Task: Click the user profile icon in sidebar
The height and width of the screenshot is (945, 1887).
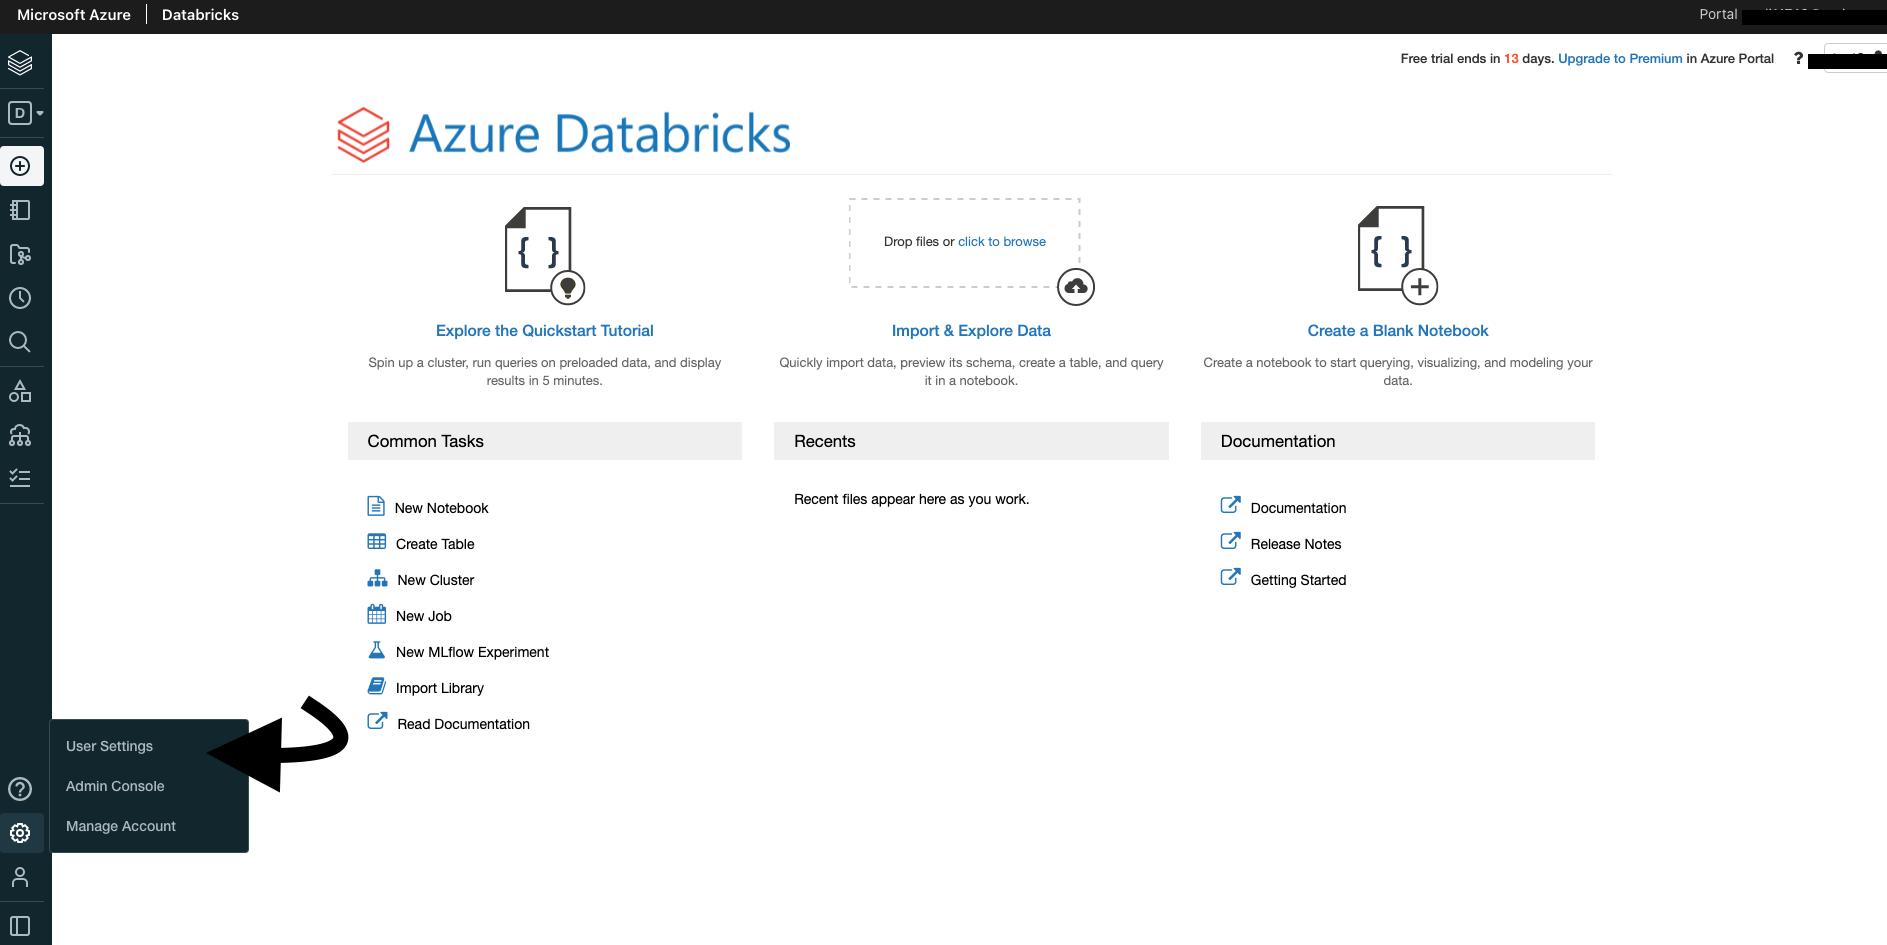Action: 20,877
